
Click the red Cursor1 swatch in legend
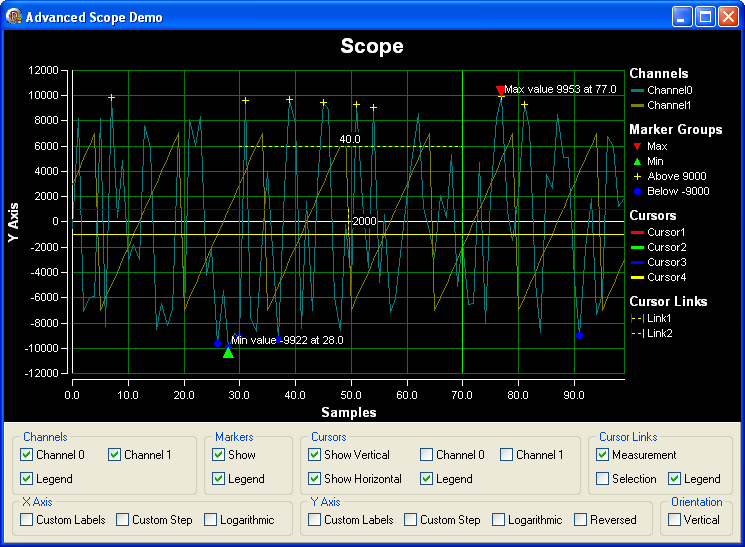[x=637, y=232]
